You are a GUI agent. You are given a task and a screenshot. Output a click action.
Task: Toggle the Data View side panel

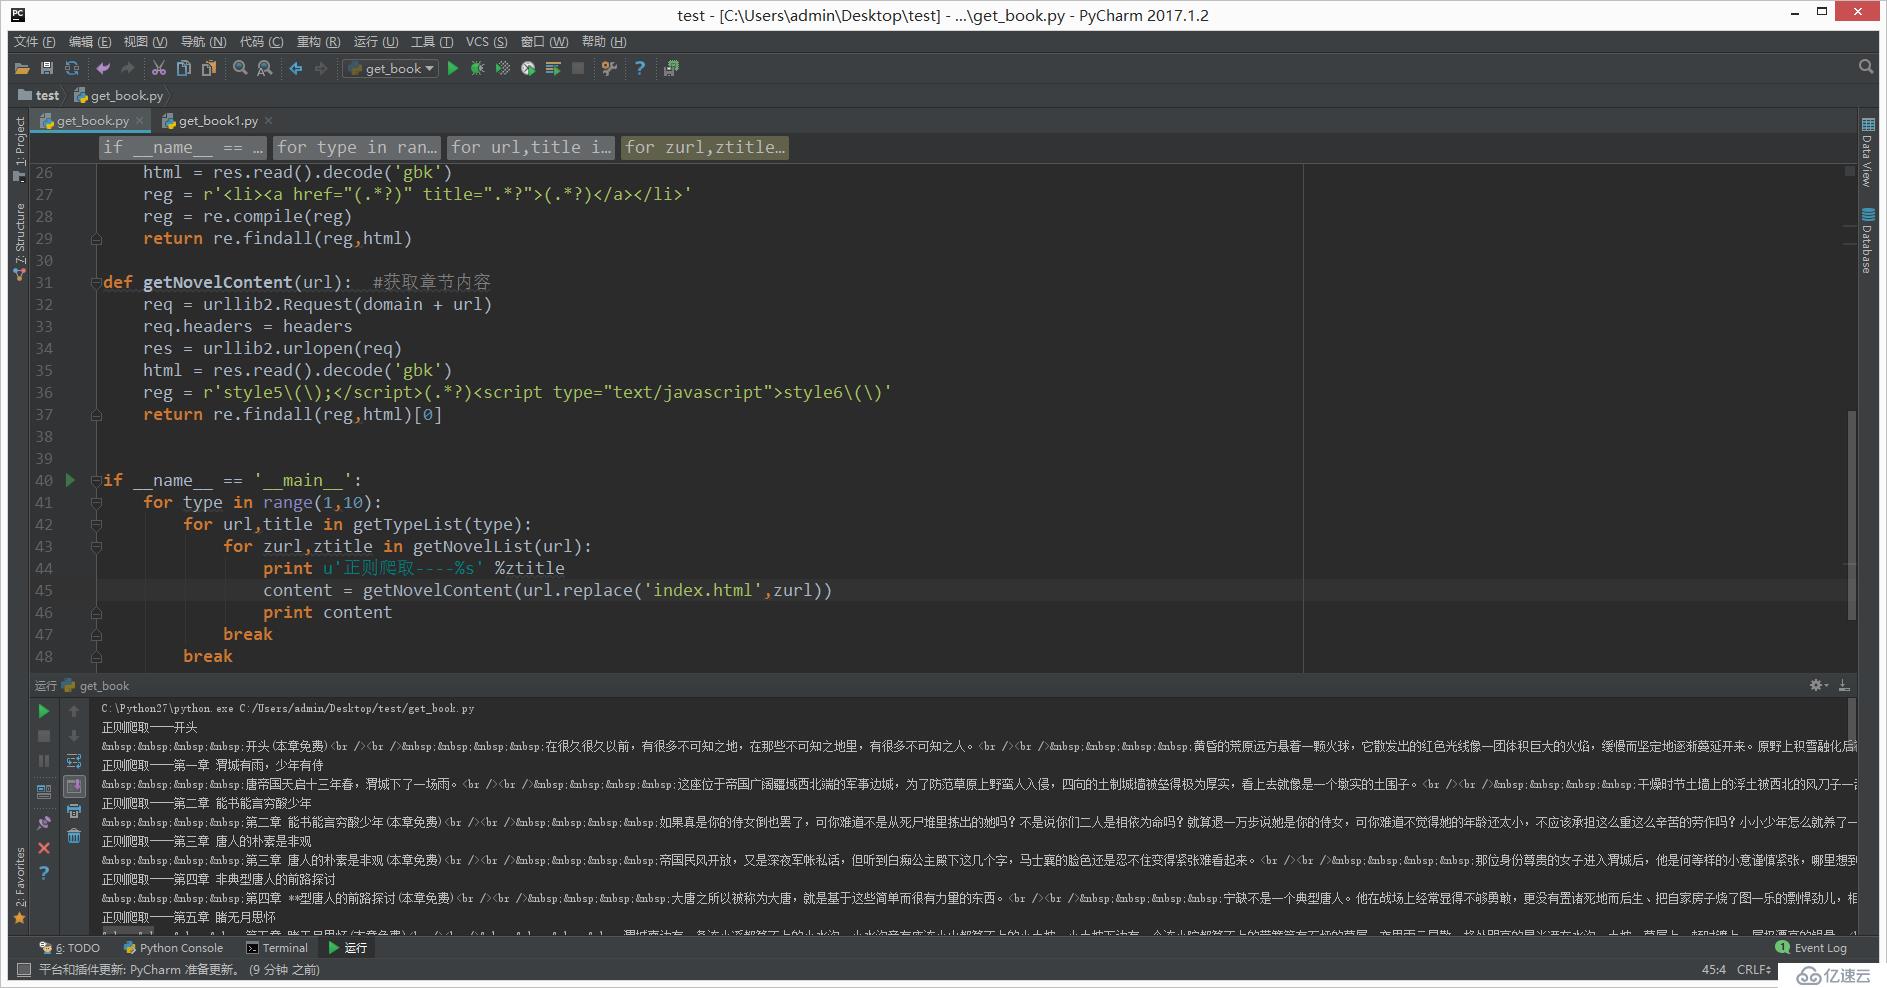[1867, 151]
